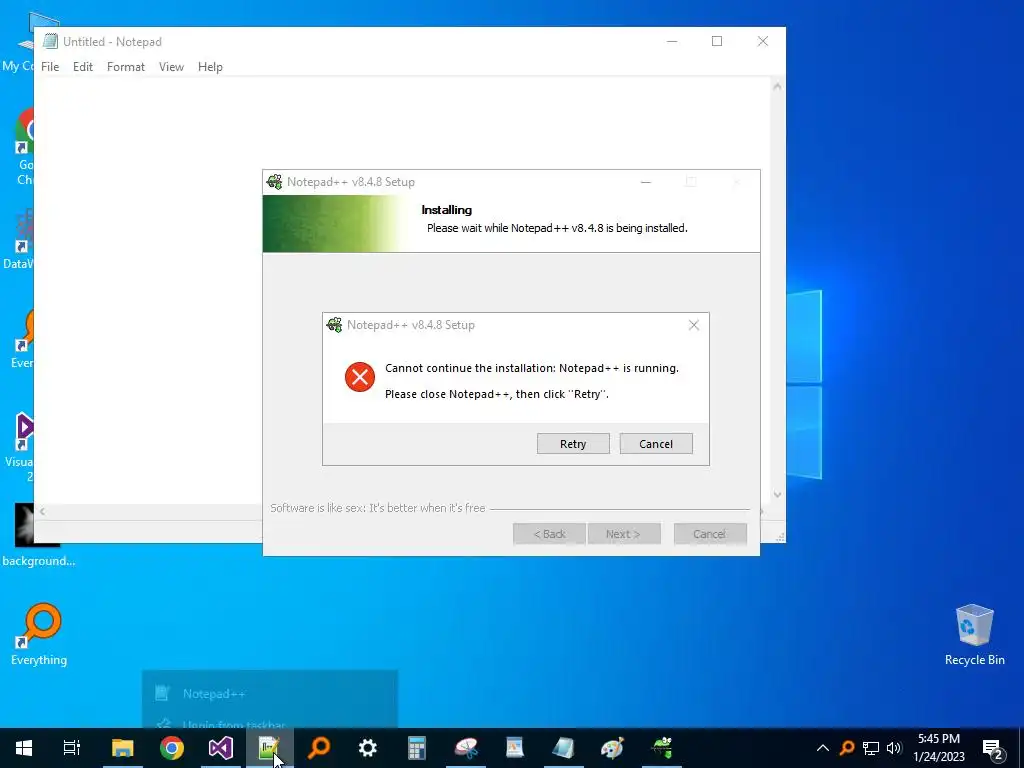
Task: Click Notepad's vertical scrollbar down arrow
Action: coord(777,494)
